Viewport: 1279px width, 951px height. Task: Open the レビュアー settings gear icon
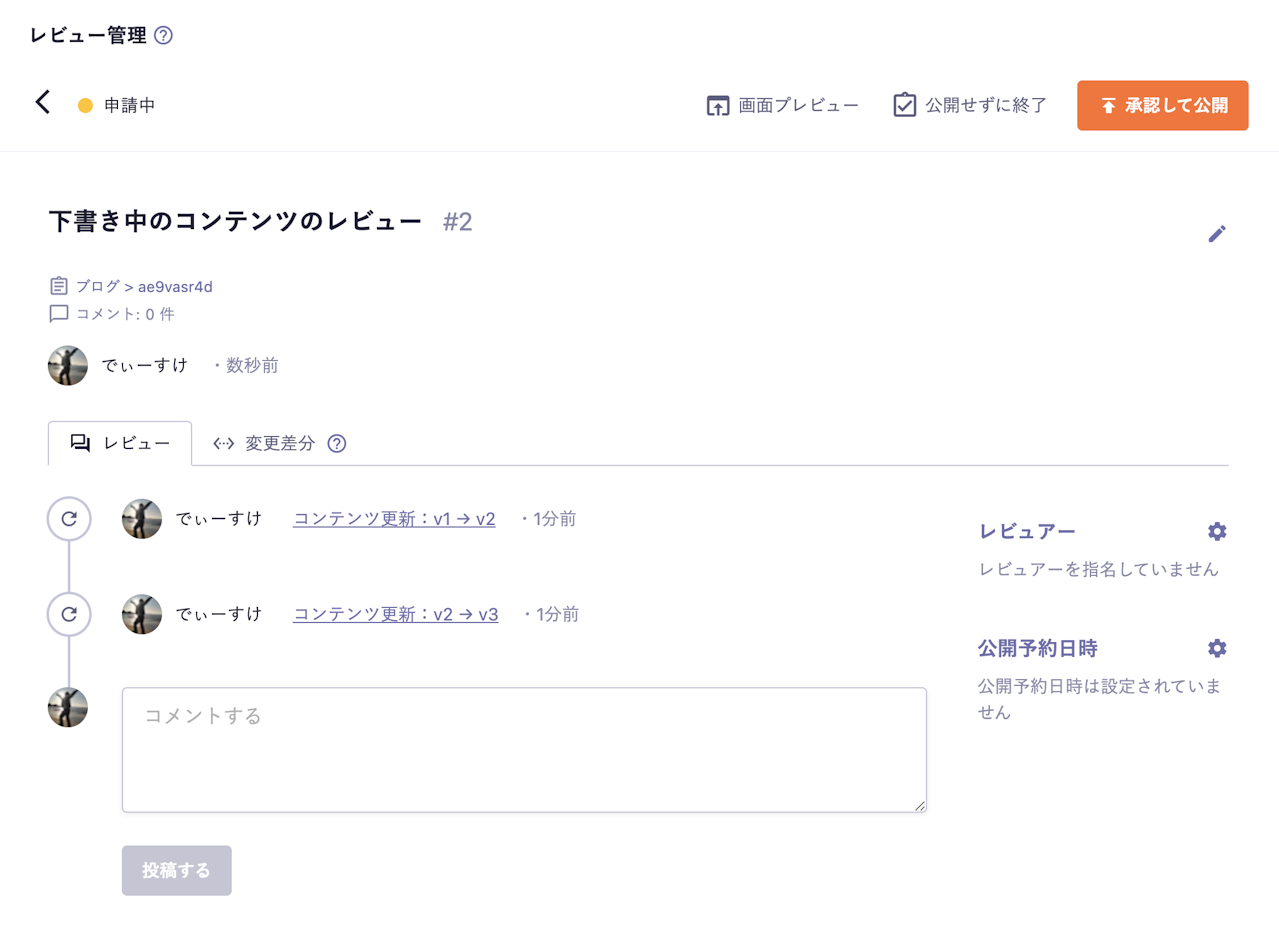tap(1217, 531)
